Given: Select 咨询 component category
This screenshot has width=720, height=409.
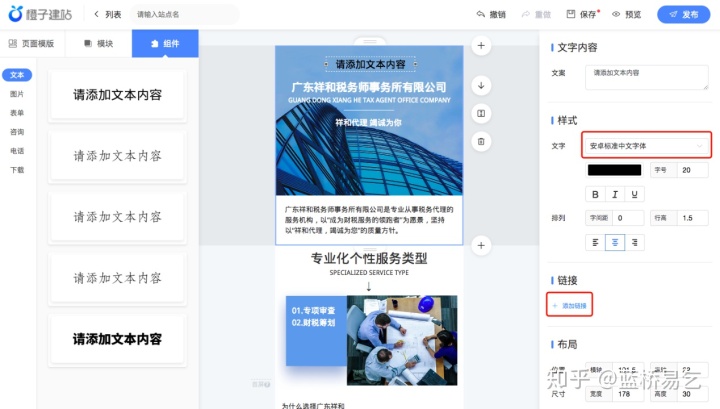Looking at the screenshot, I should tap(17, 132).
